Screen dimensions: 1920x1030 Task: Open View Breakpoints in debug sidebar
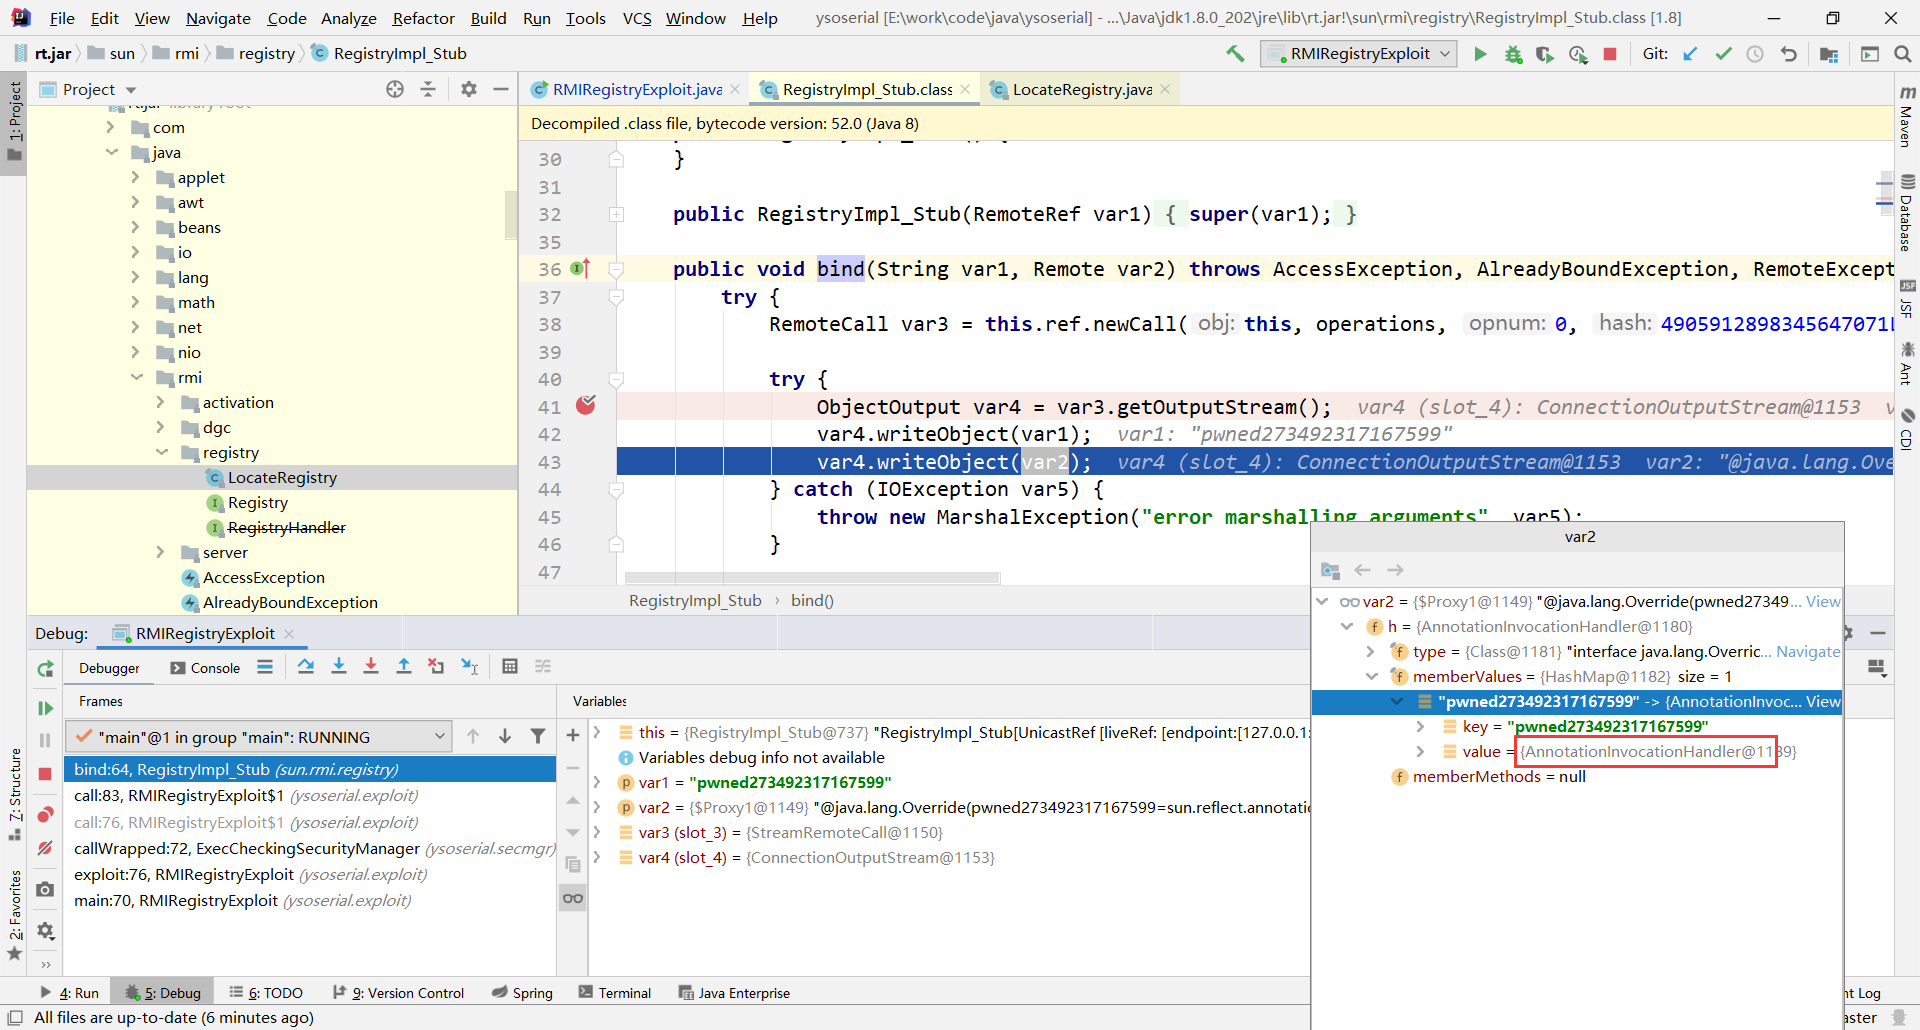45,815
